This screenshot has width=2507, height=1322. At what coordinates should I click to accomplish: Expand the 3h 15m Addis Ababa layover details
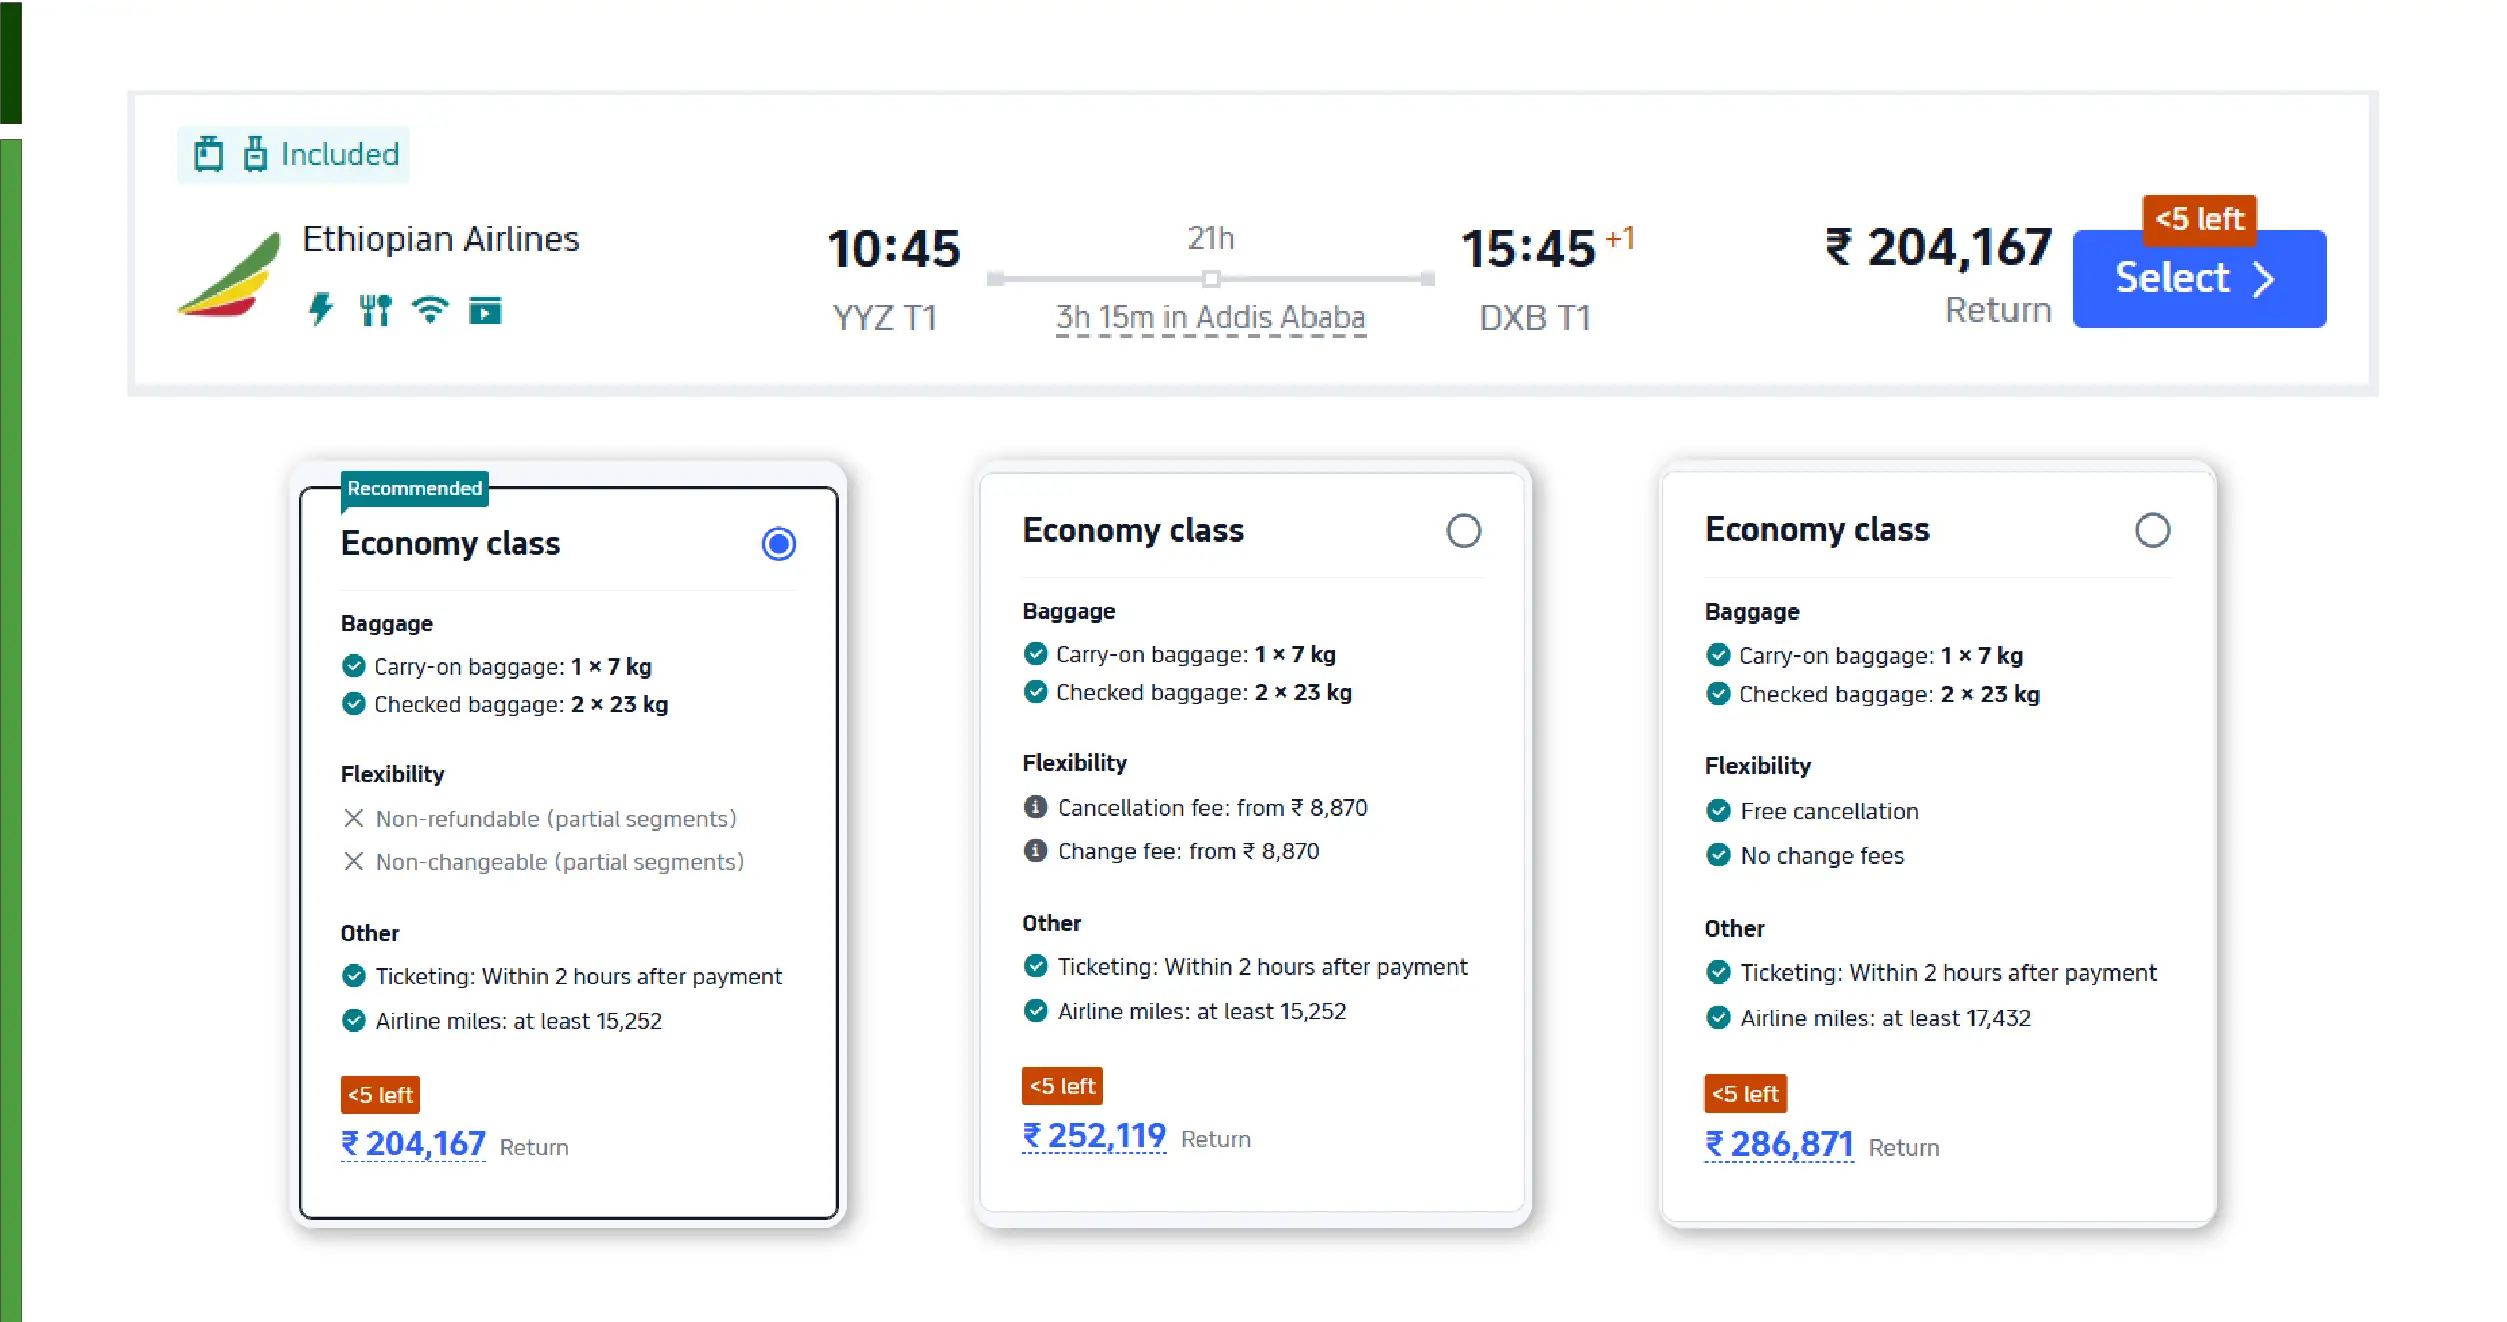[1210, 318]
